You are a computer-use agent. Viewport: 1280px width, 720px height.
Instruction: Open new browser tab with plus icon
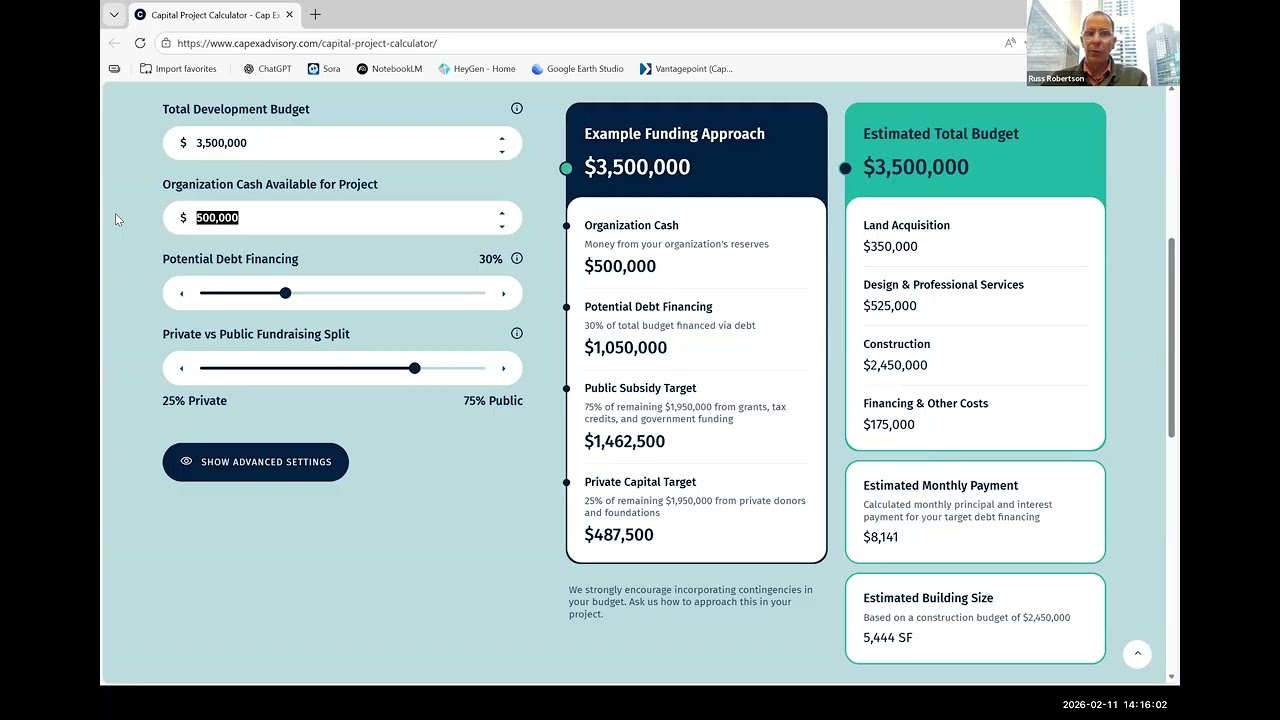(315, 14)
